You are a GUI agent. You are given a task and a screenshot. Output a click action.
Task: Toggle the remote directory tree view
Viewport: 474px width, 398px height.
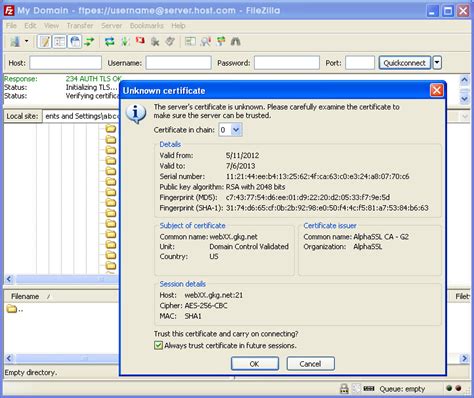pos(75,42)
